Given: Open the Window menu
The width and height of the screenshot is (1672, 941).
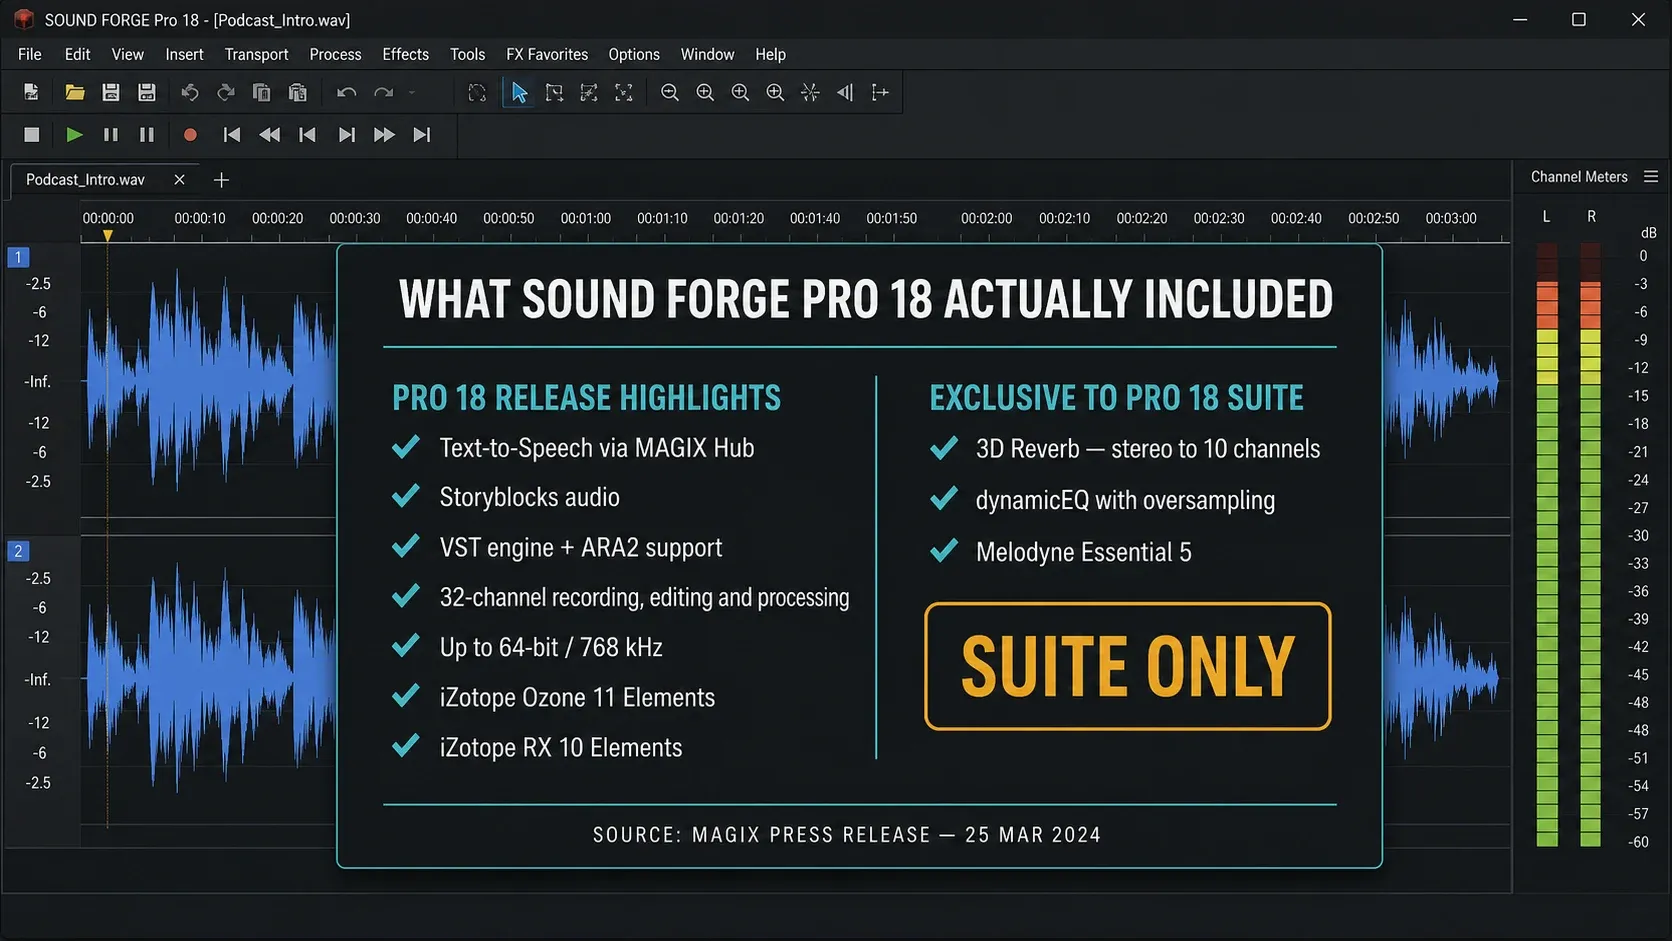Looking at the screenshot, I should pyautogui.click(x=707, y=54).
